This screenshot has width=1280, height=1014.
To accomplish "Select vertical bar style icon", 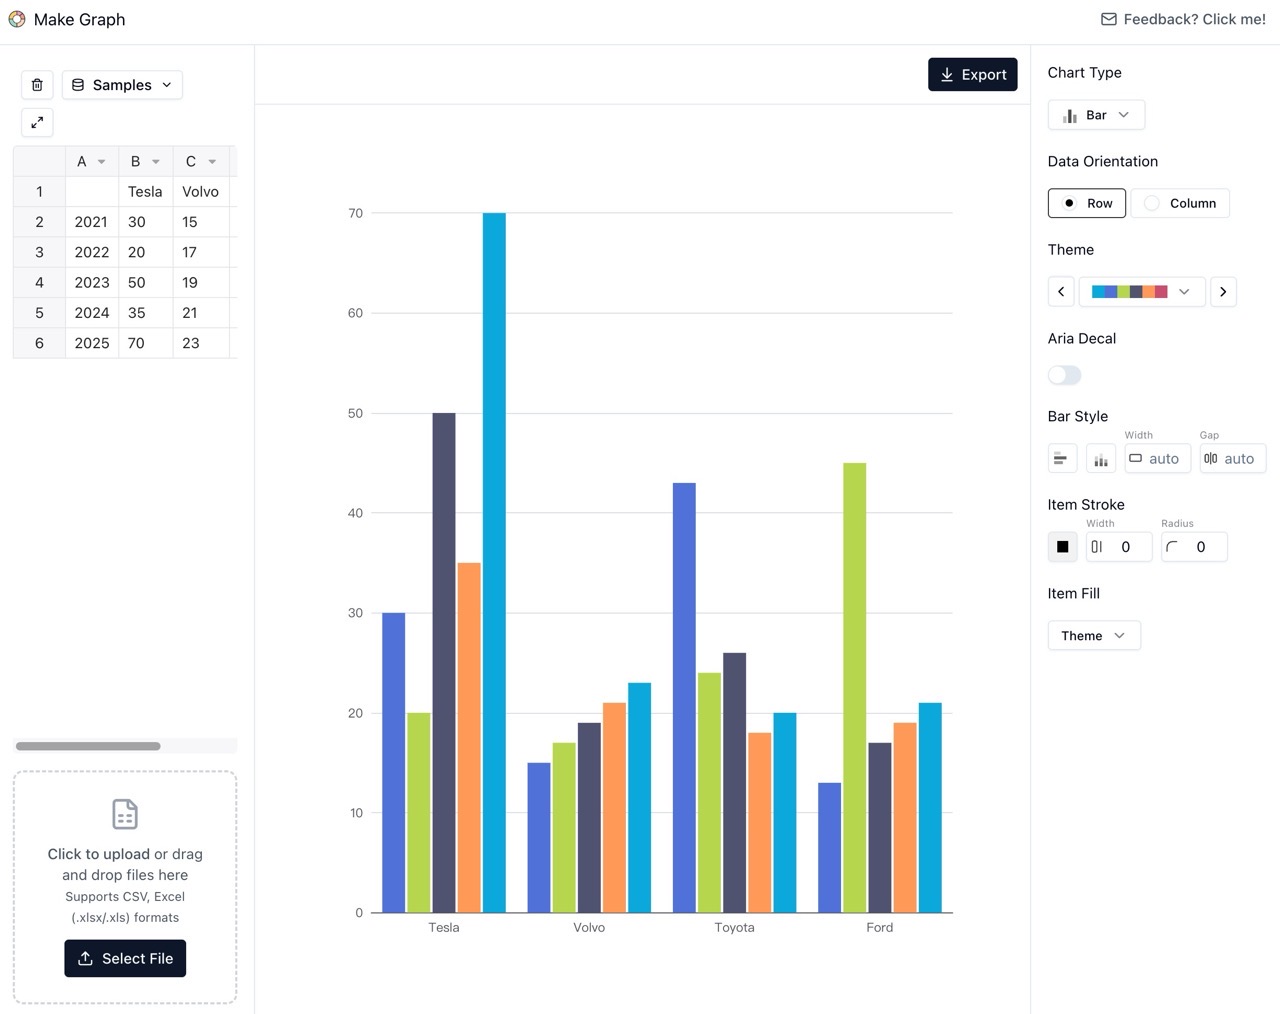I will (1101, 459).
